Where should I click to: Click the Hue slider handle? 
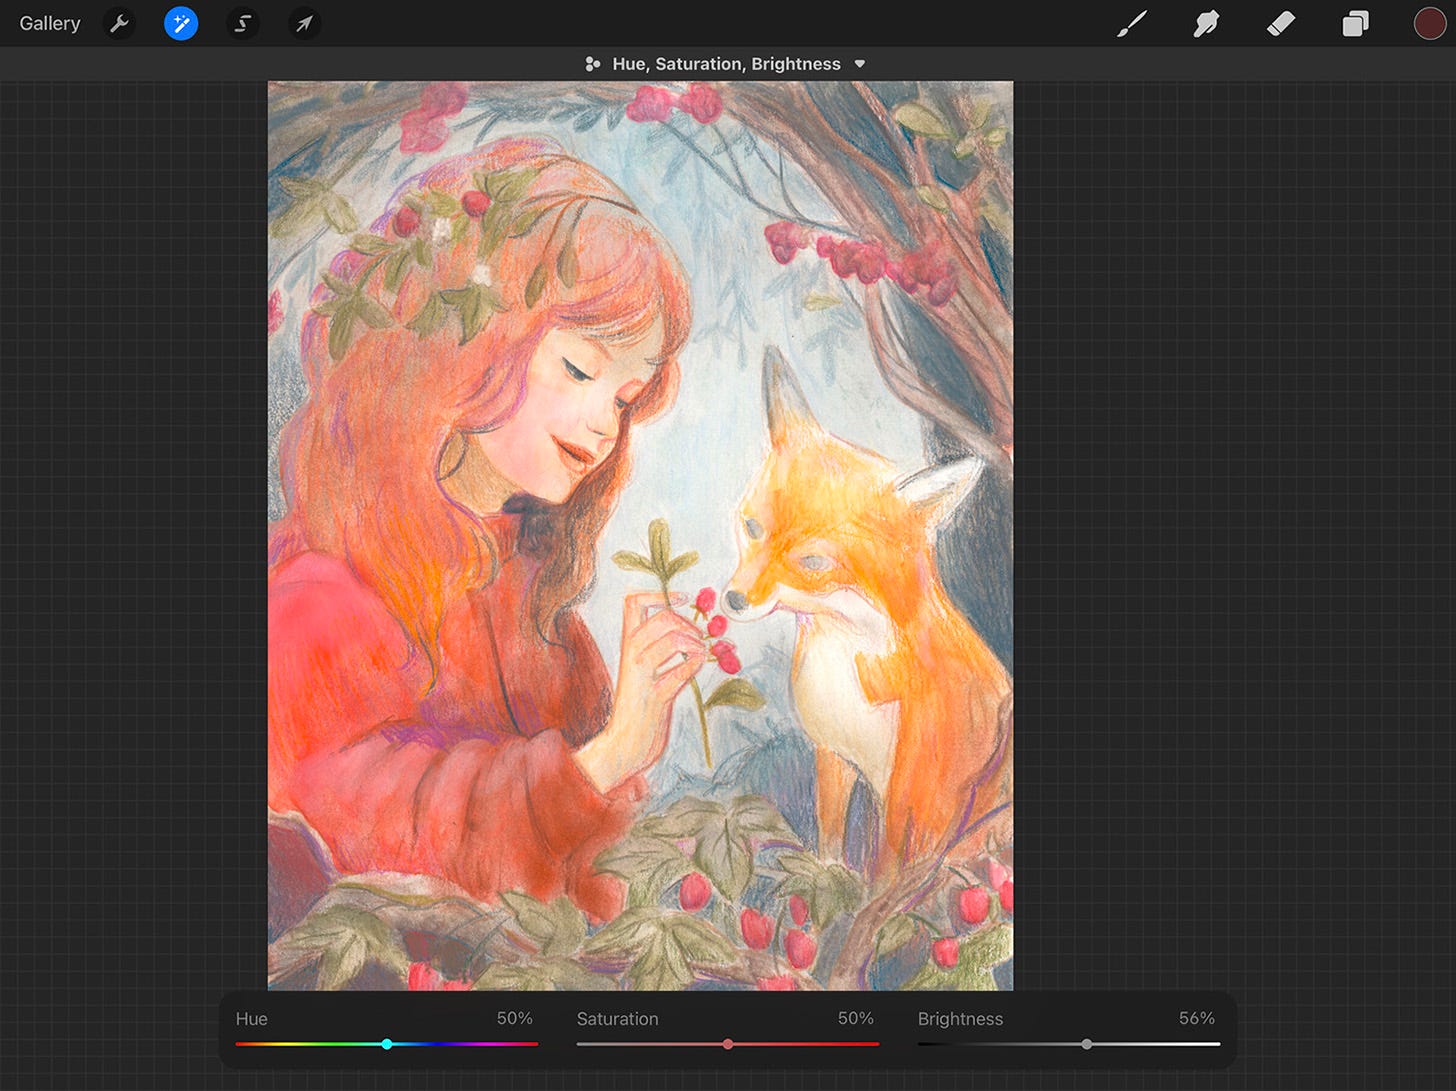pyautogui.click(x=387, y=1043)
